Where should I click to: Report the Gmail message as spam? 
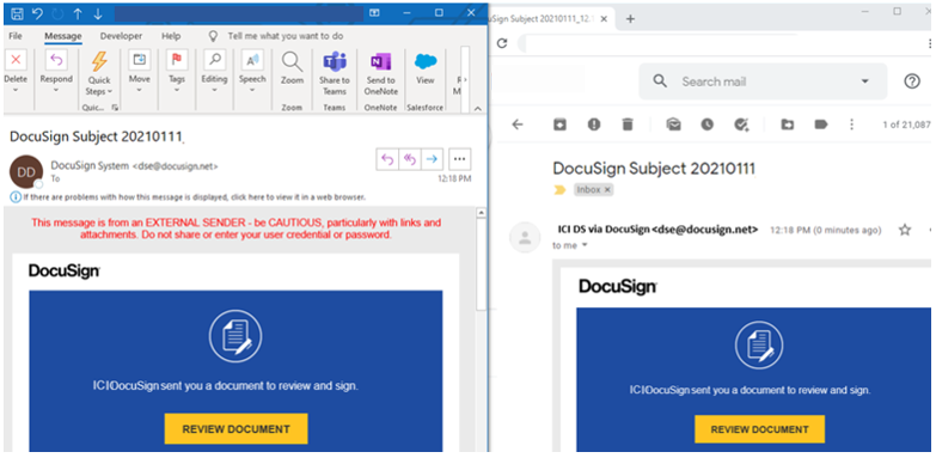tap(593, 125)
